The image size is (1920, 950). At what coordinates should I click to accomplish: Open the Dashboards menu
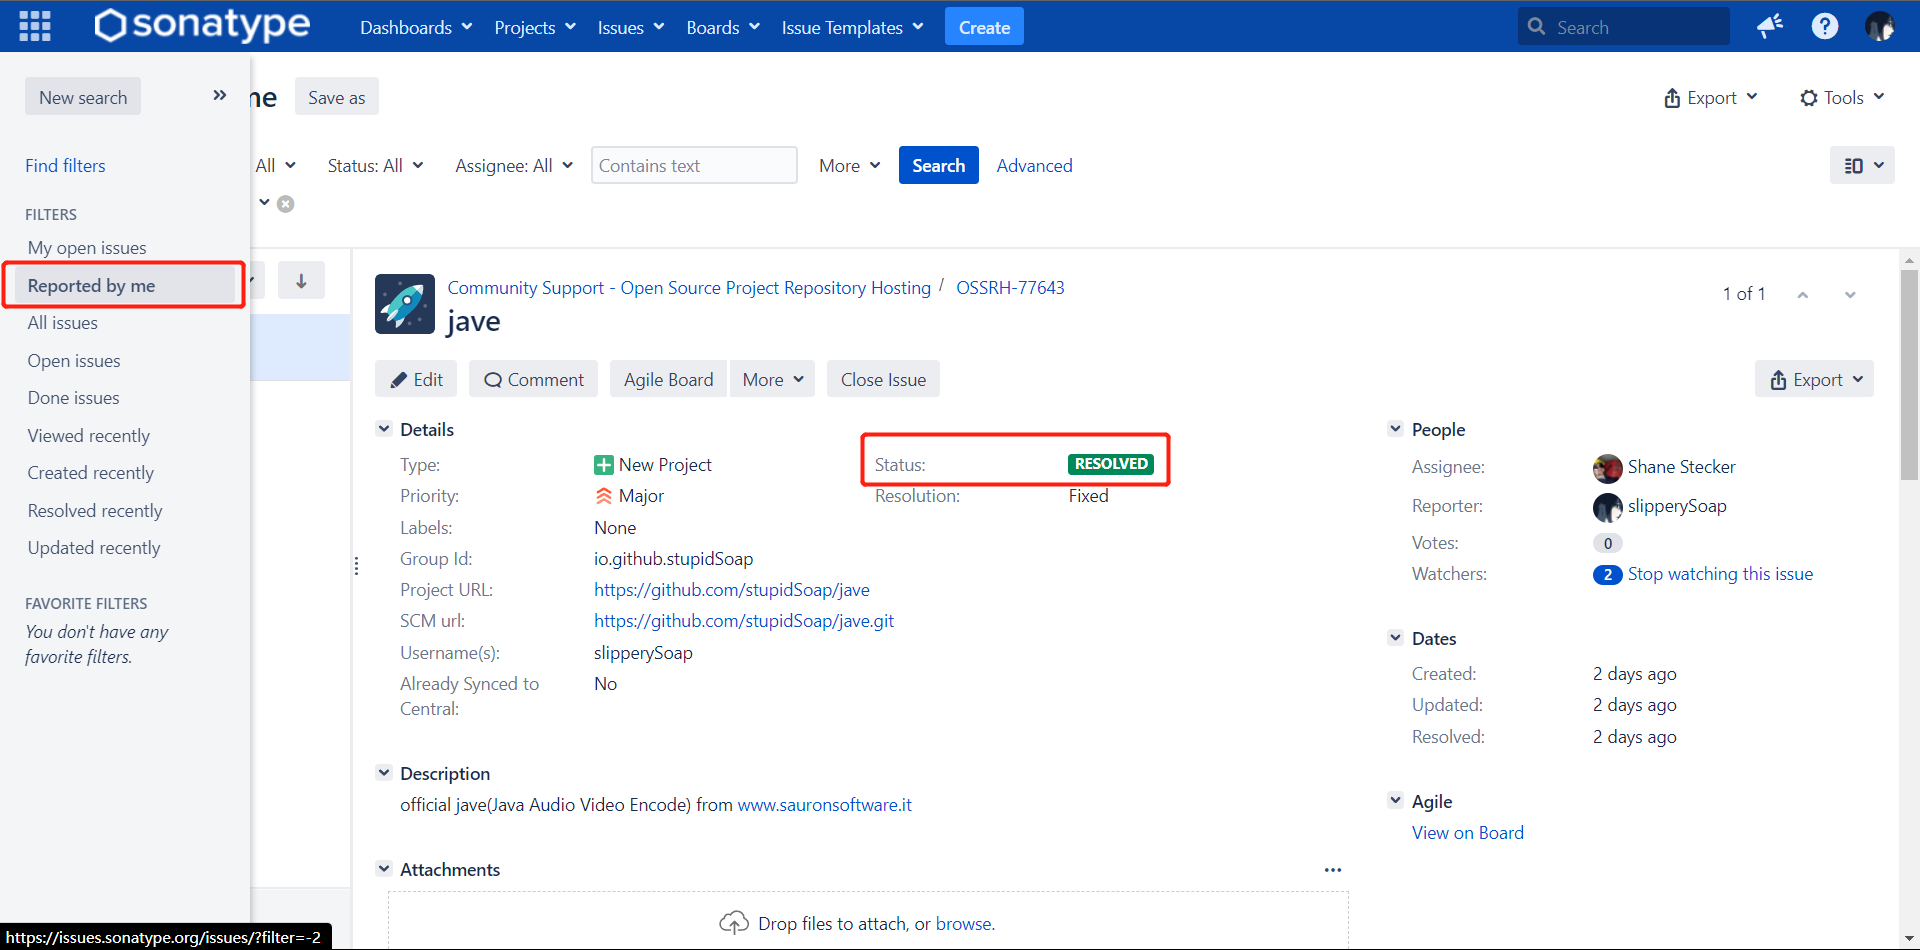(416, 27)
